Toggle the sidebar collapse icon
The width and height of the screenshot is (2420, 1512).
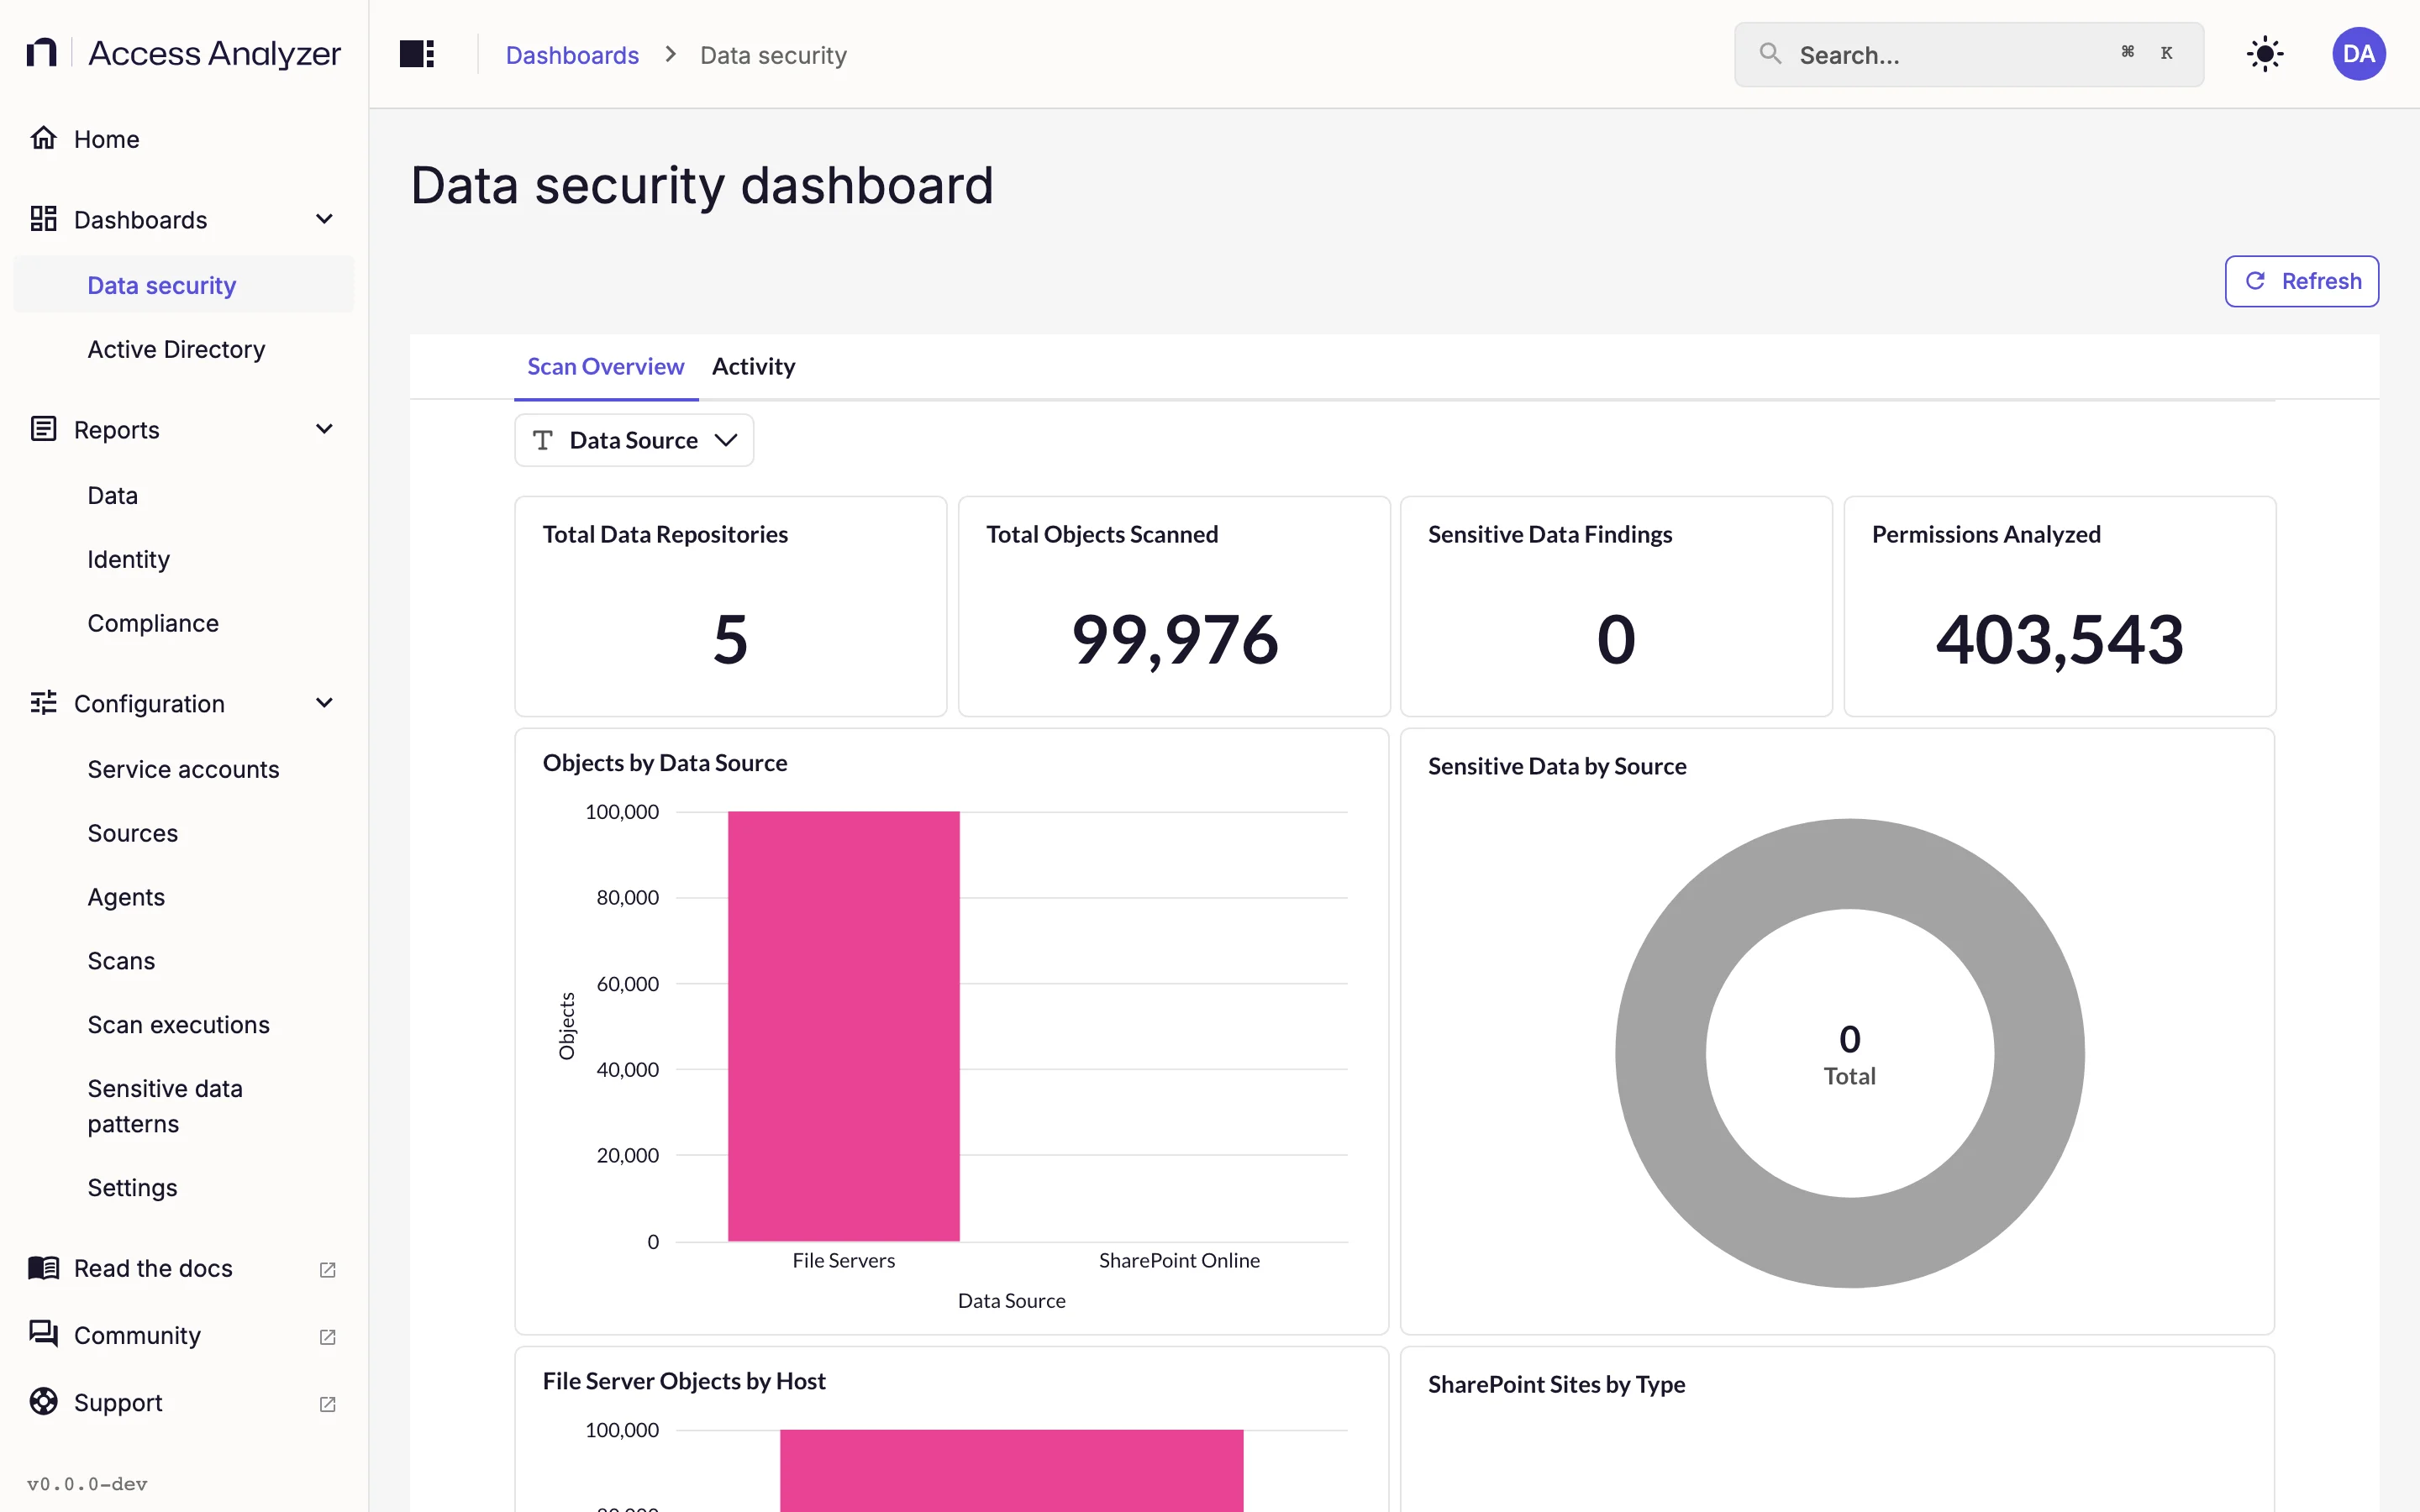point(416,54)
